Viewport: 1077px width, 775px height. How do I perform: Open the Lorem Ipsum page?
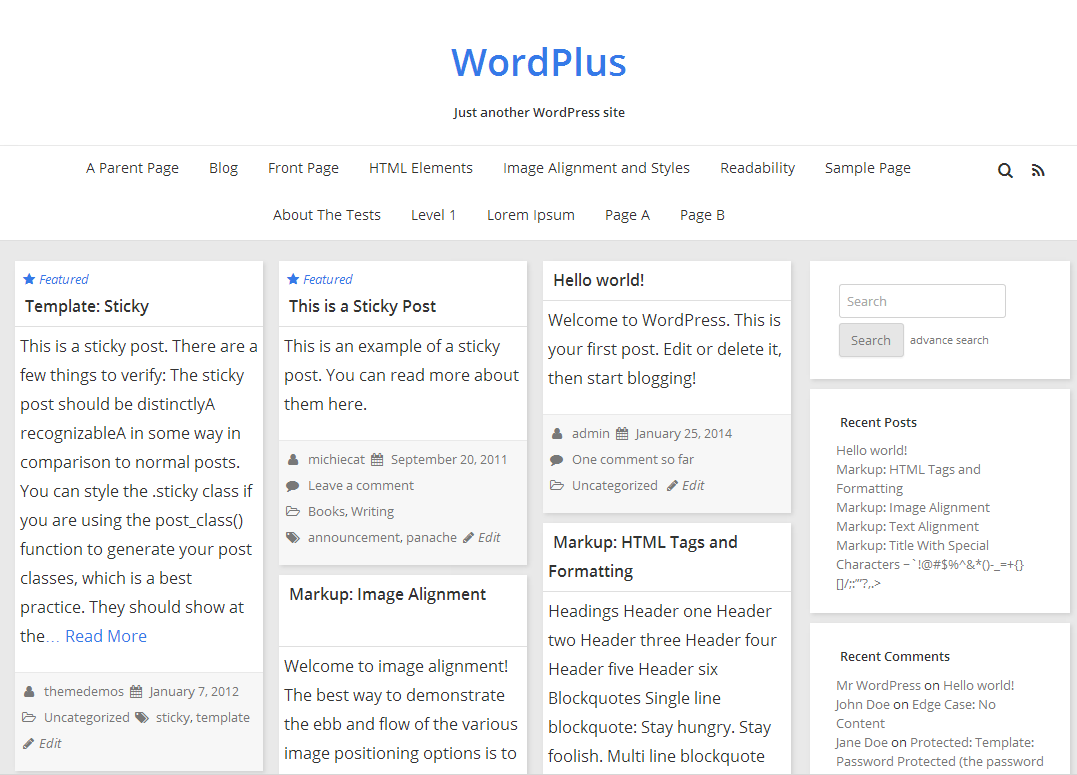click(x=531, y=215)
